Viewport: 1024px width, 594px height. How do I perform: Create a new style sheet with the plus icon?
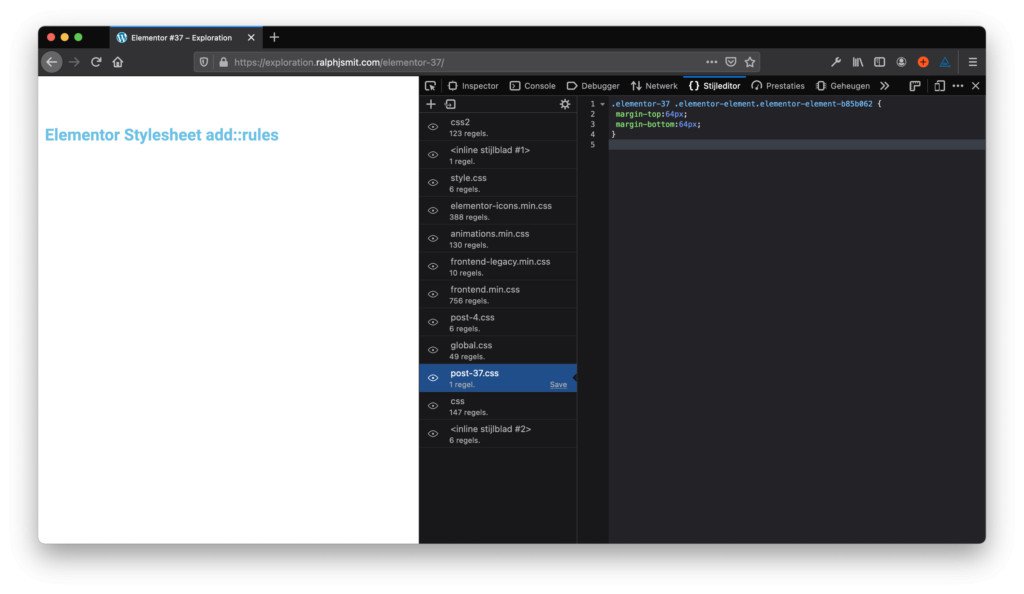430,104
